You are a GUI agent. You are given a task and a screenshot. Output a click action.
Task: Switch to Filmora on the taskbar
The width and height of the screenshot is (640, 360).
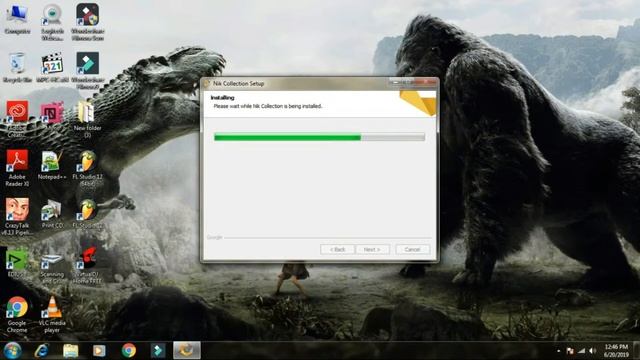tap(158, 351)
